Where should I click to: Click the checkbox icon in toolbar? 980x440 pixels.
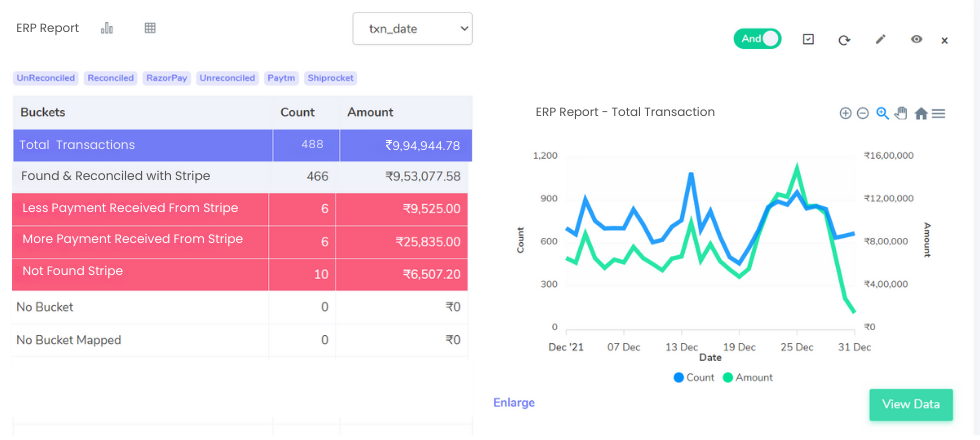808,39
